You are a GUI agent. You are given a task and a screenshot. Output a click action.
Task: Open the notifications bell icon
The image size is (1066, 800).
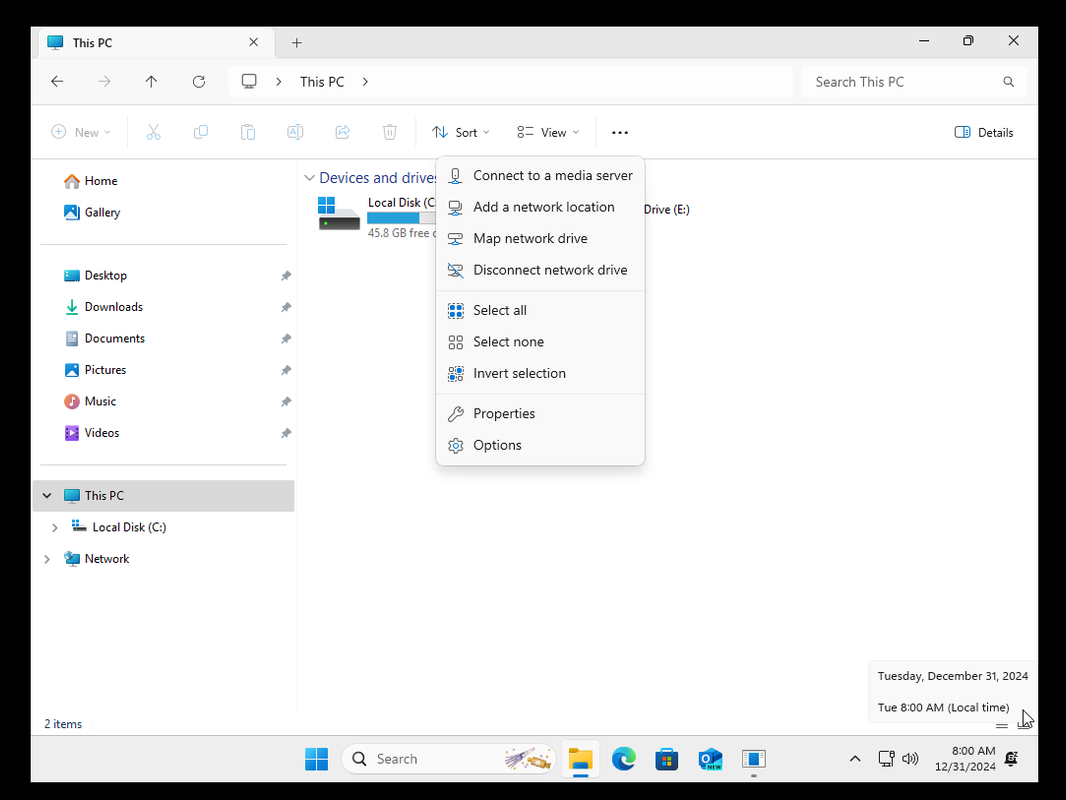tap(1012, 759)
